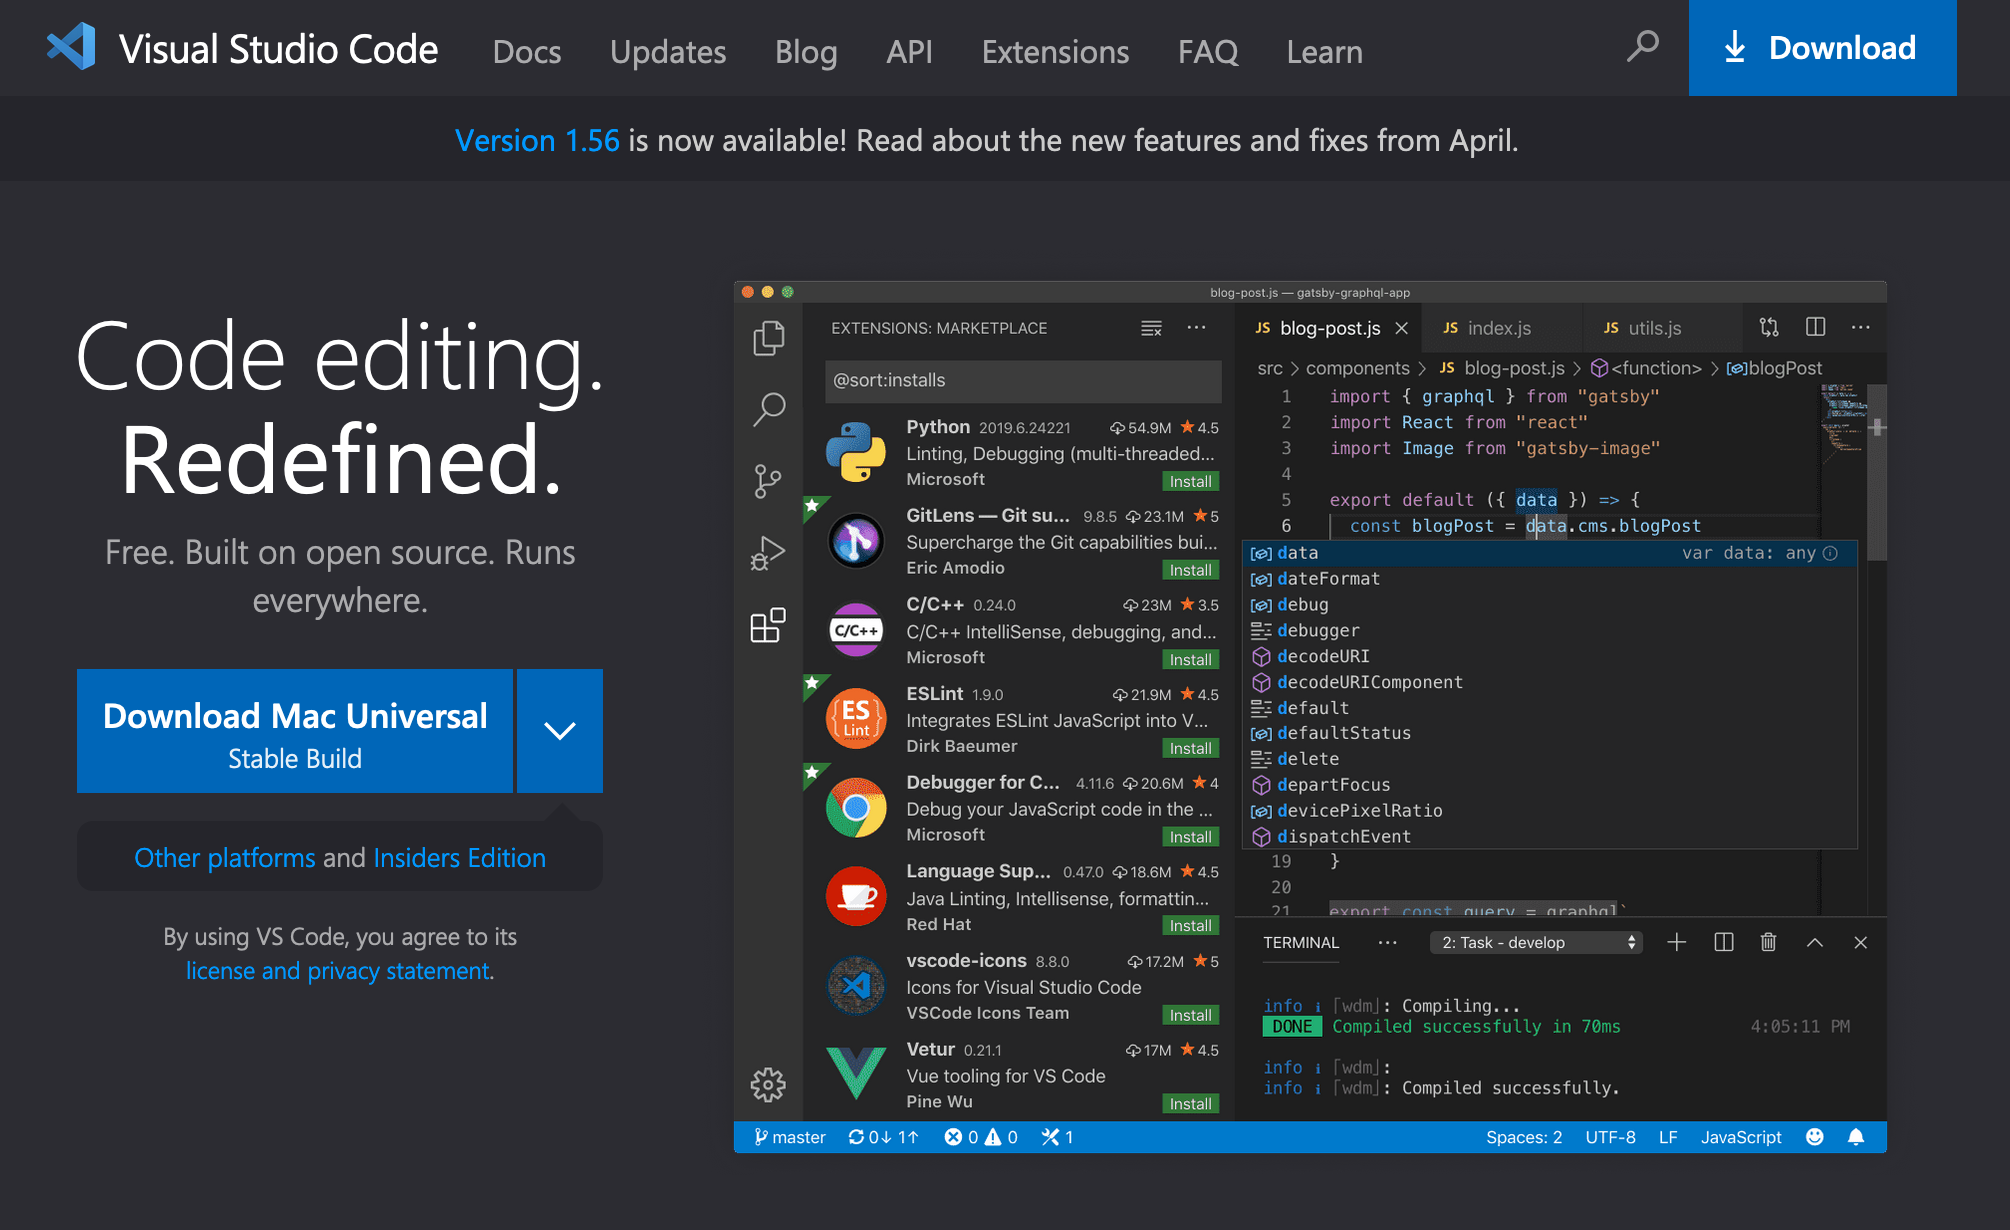Click the @sort:installs extension search field
Viewport: 2010px width, 1230px height.
click(1022, 380)
